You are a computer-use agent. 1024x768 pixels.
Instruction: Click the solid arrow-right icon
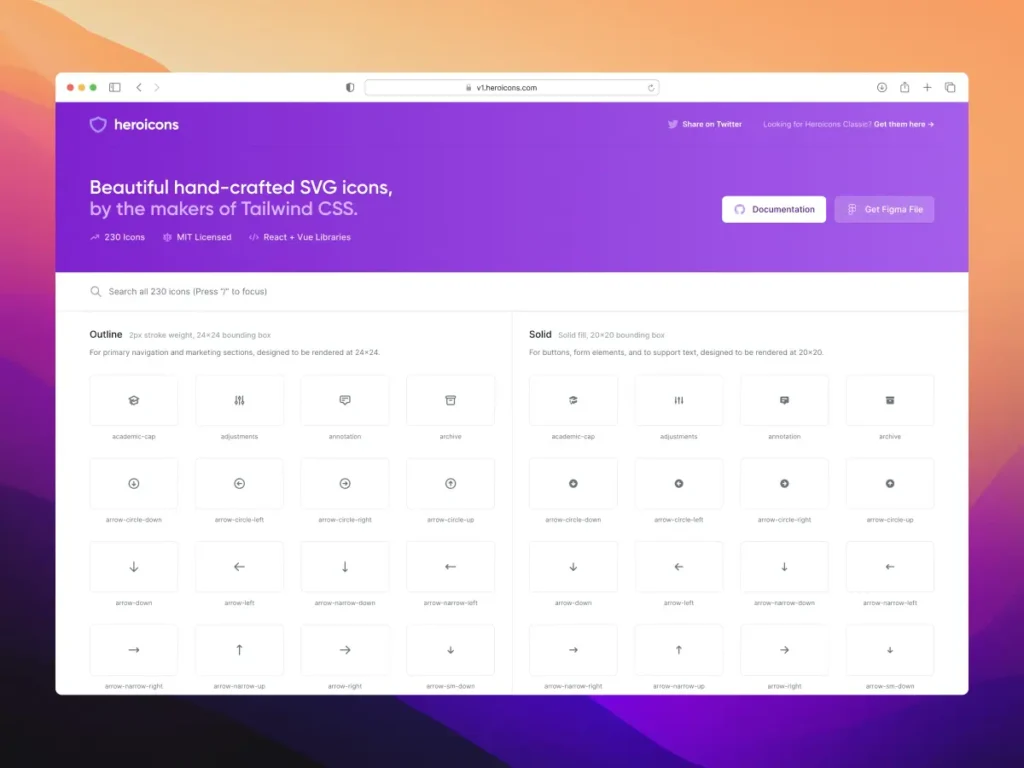(x=784, y=649)
